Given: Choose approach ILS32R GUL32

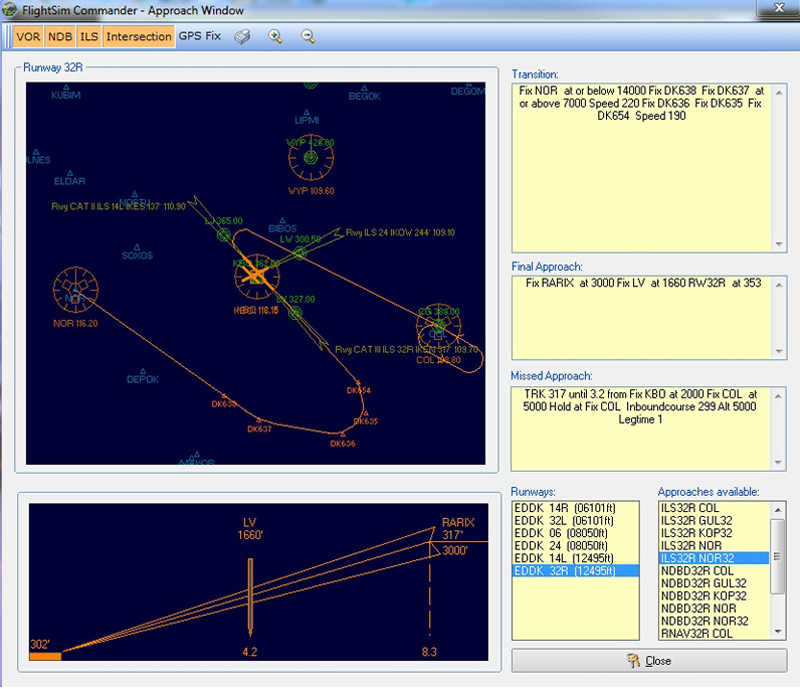Looking at the screenshot, I should click(x=714, y=521).
